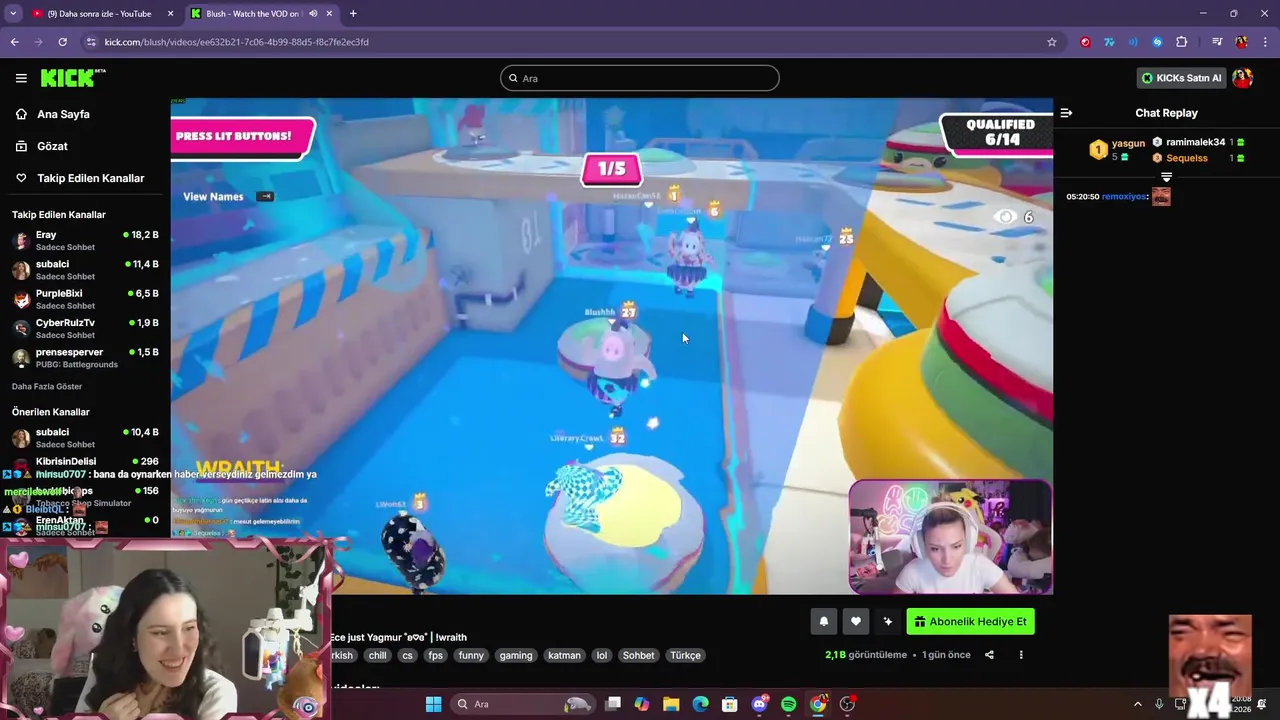Collapse the Chat Replay panel with arrow icon

pos(1066,113)
